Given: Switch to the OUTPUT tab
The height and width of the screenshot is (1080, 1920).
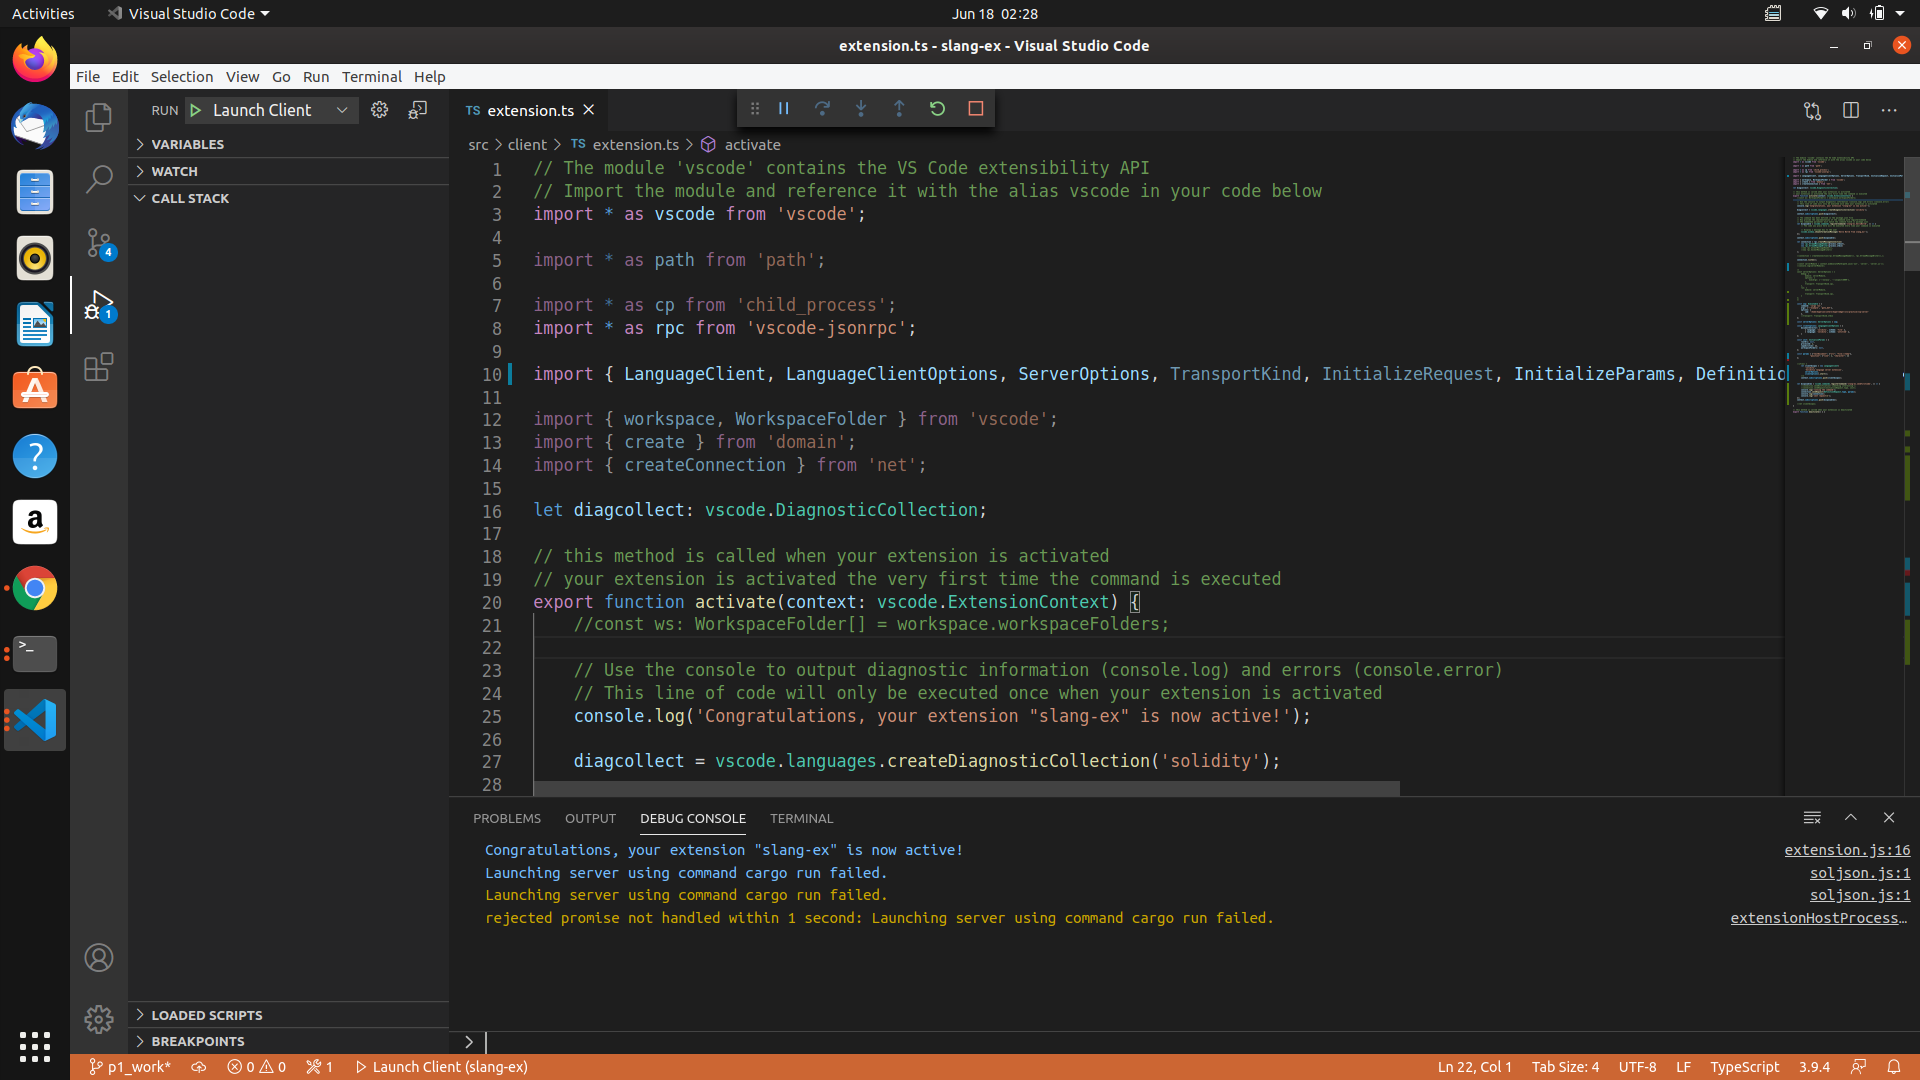Looking at the screenshot, I should click(x=590, y=818).
